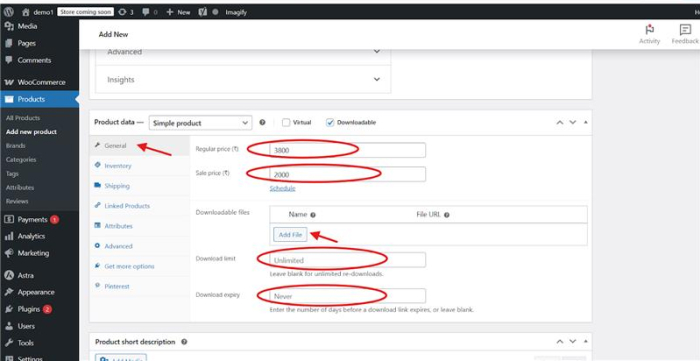Click the WordPress logo icon
700x361 pixels.
[x=9, y=12]
